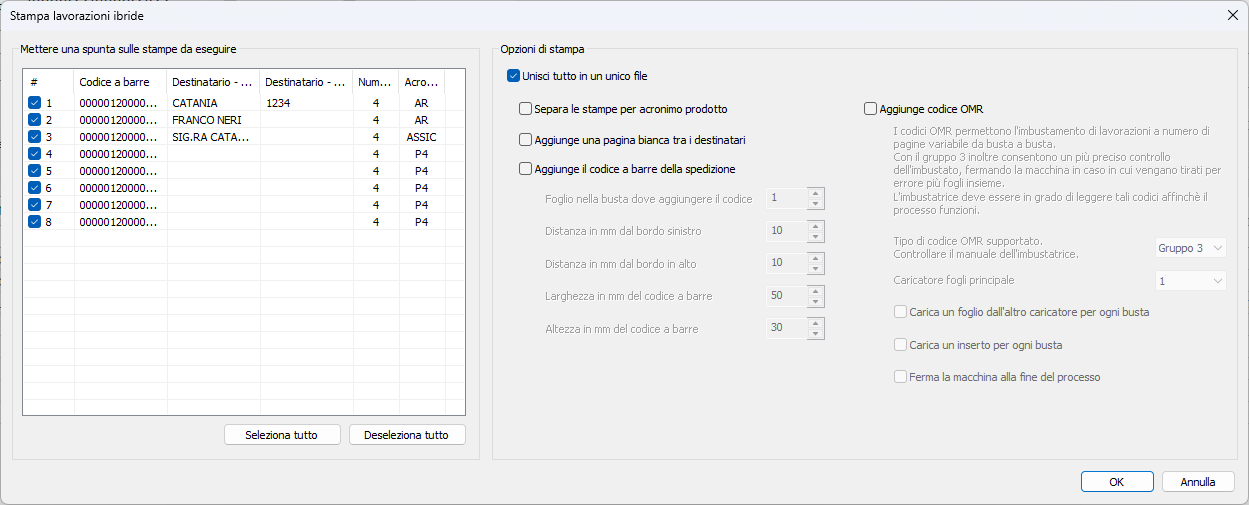Open the 'Gruppo 3' OMR type dropdown
1249x505 pixels.
[1190, 248]
